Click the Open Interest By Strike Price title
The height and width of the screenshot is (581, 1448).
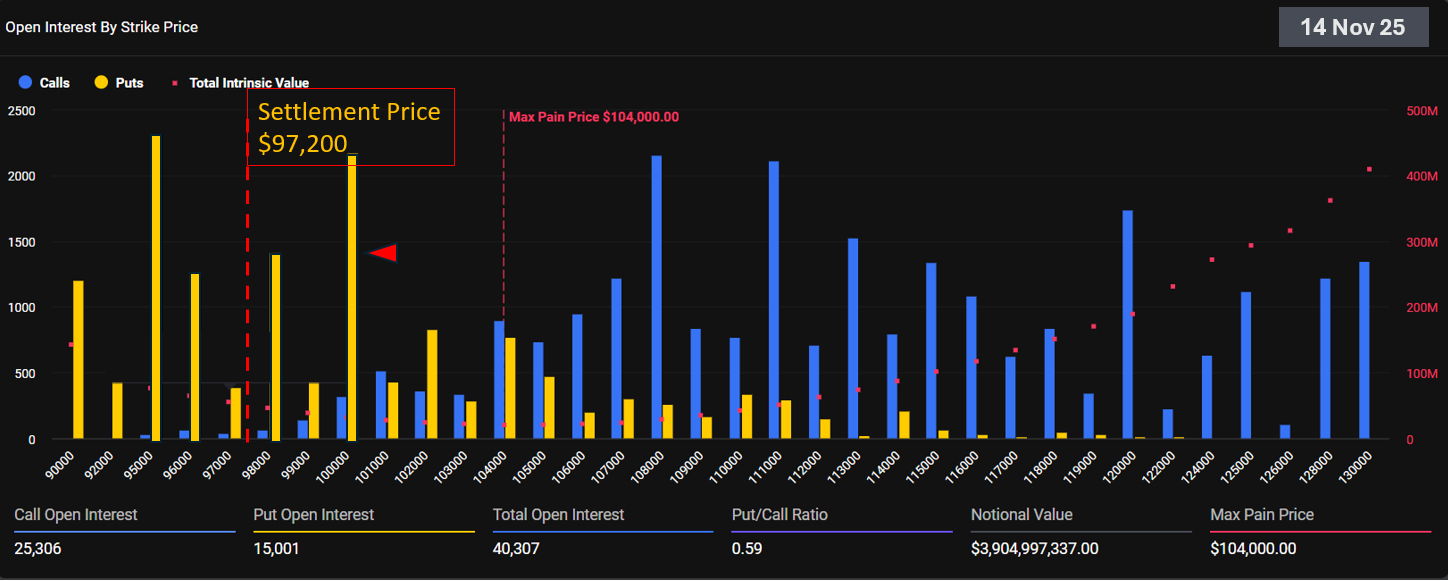pos(102,27)
